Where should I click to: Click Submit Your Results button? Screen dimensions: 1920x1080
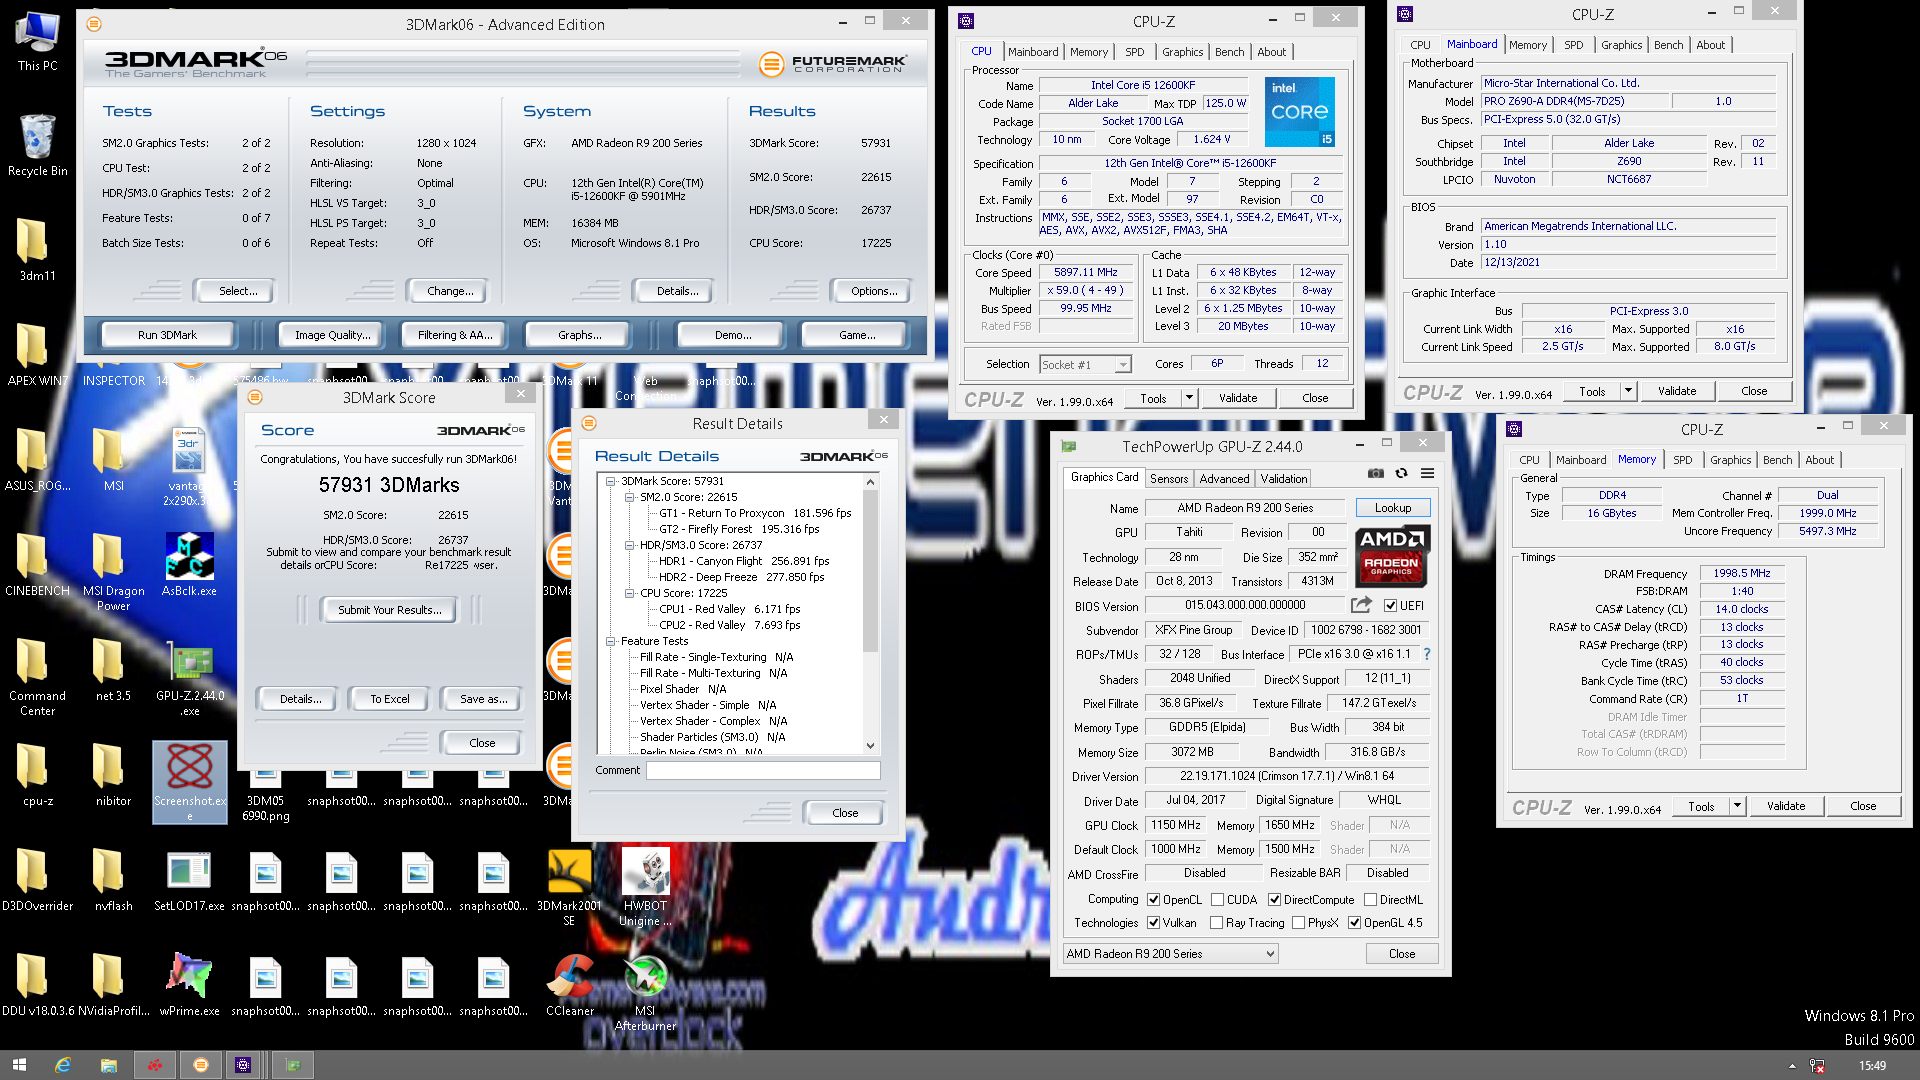pos(389,610)
